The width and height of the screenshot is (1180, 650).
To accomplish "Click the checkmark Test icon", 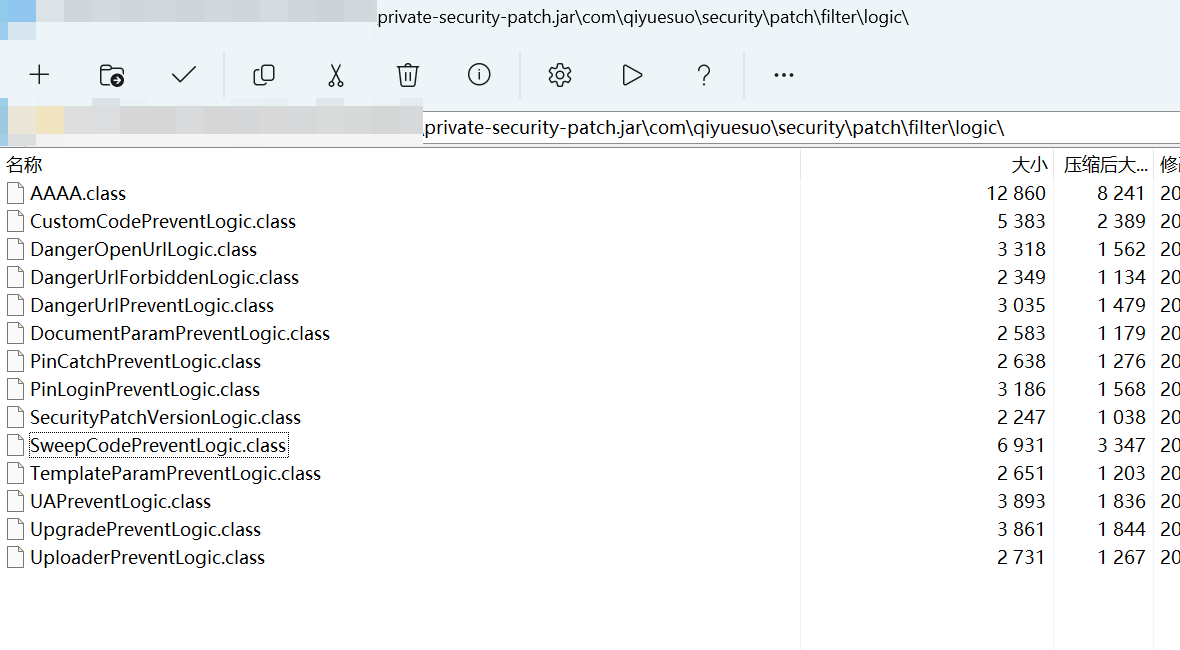I will pos(184,75).
